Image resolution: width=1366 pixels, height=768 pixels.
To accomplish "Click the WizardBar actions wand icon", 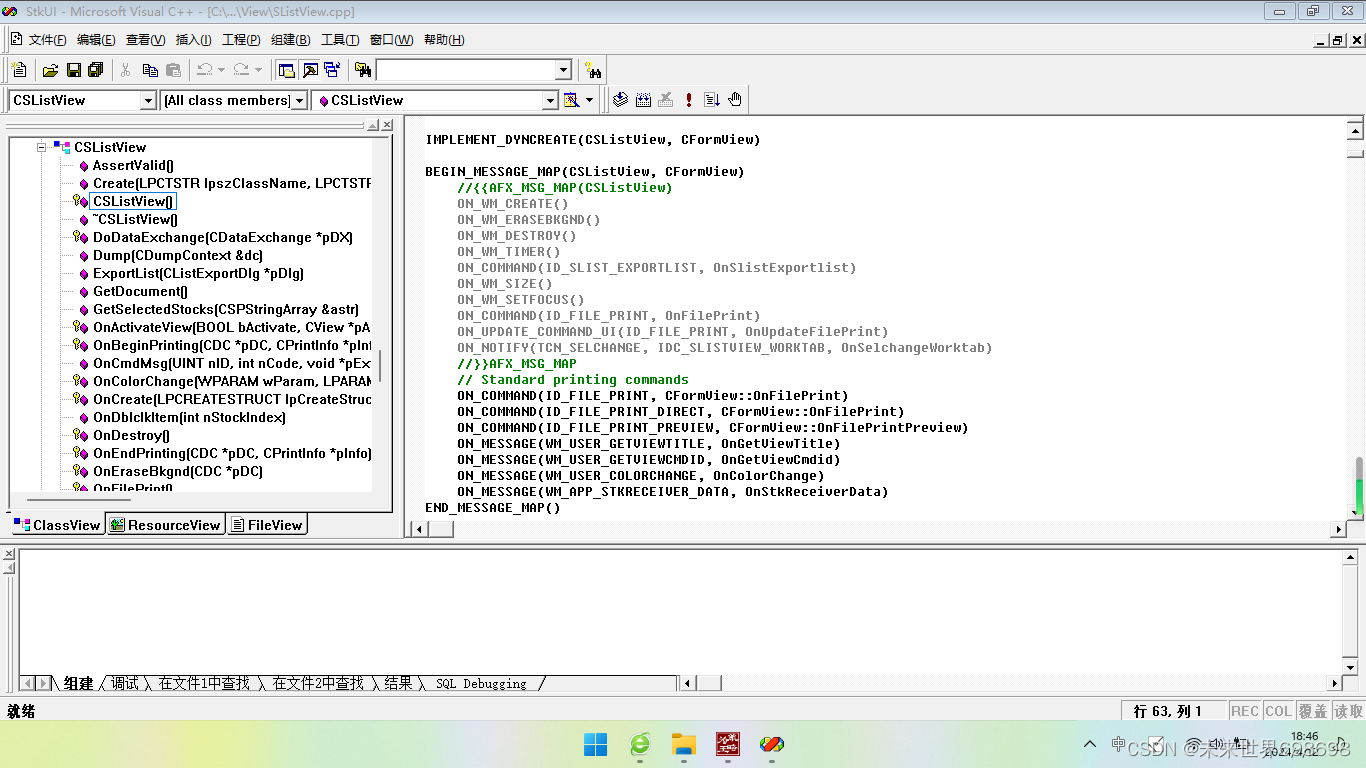I will 572,100.
